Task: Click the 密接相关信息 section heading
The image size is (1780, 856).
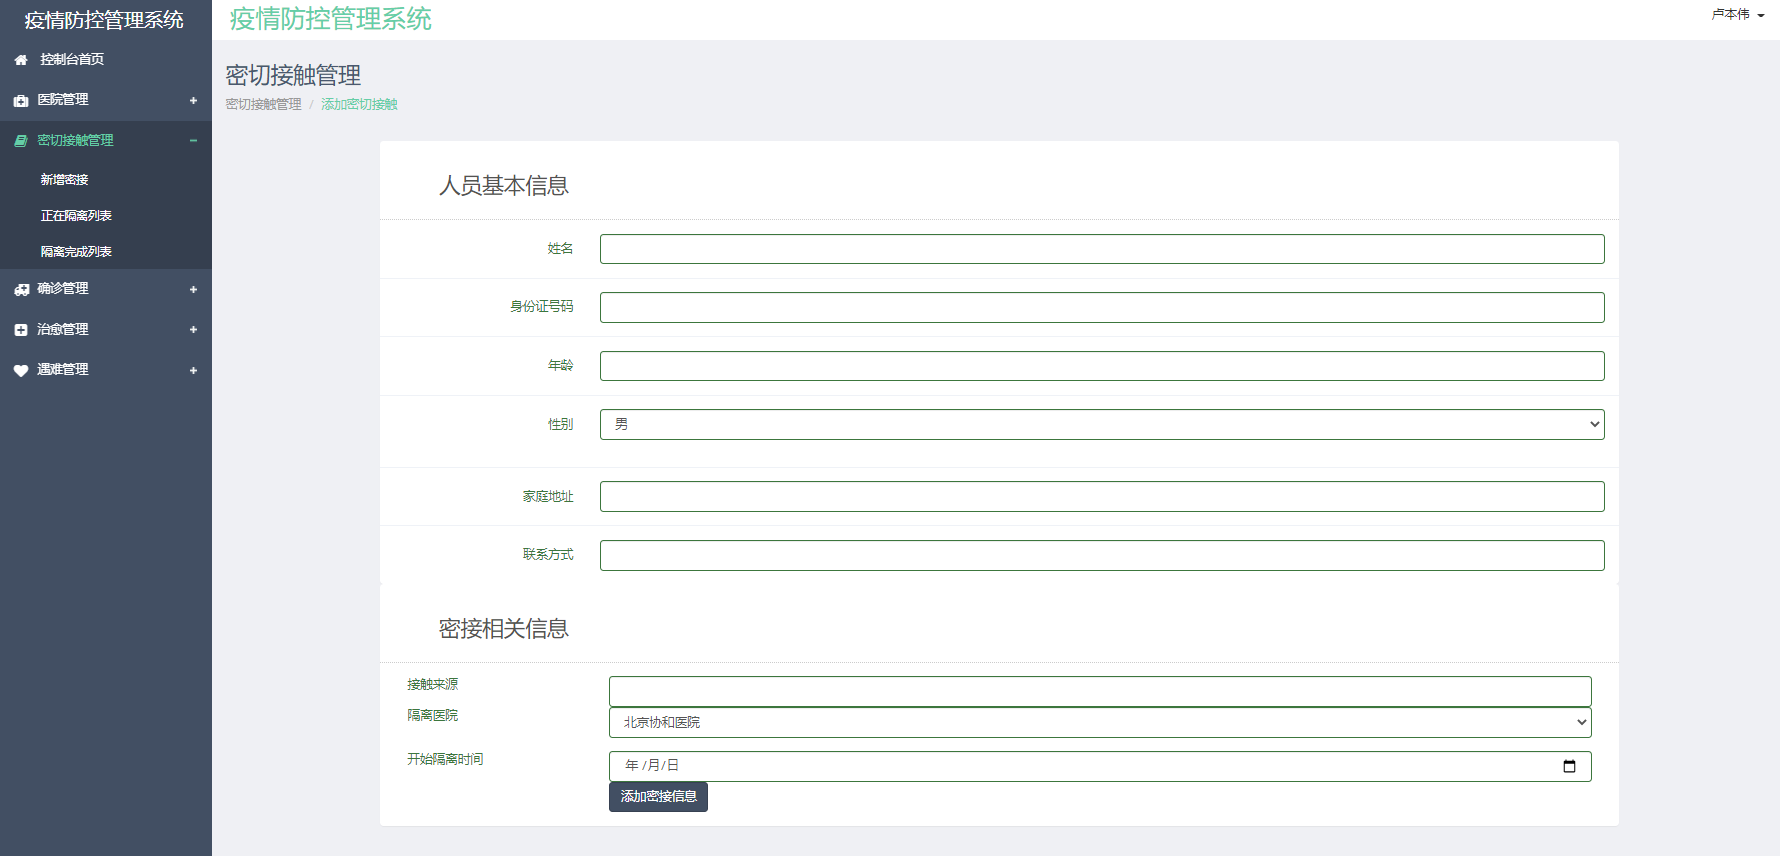Action: point(504,629)
